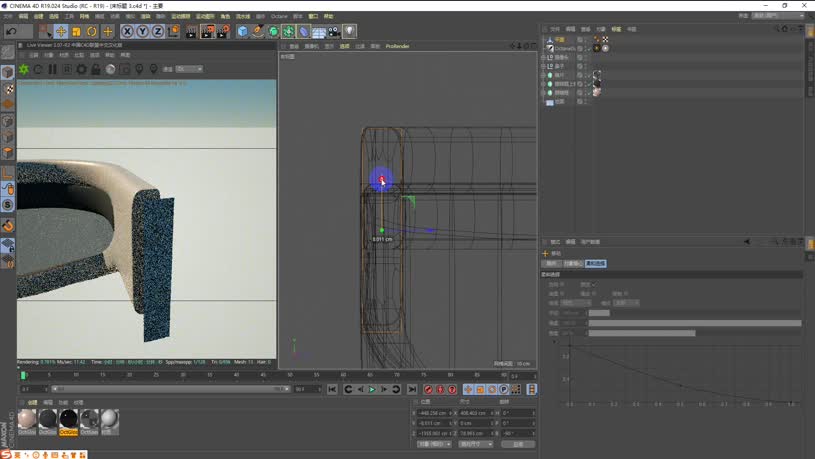Open the first menu in main menu bar
This screenshot has height=459, width=815.
[8, 17]
